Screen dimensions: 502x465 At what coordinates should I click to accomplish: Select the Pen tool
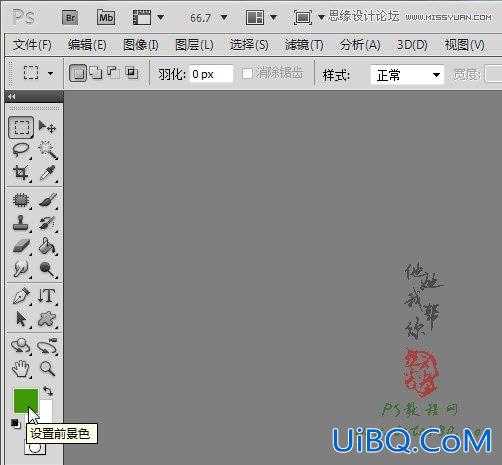coord(21,296)
